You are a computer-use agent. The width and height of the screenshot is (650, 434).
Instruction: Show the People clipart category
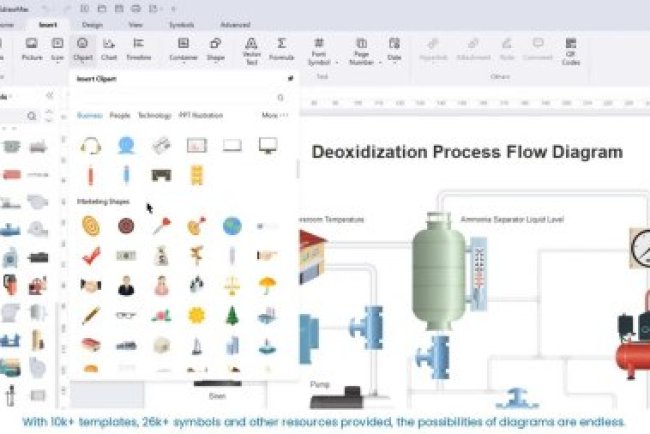(120, 115)
